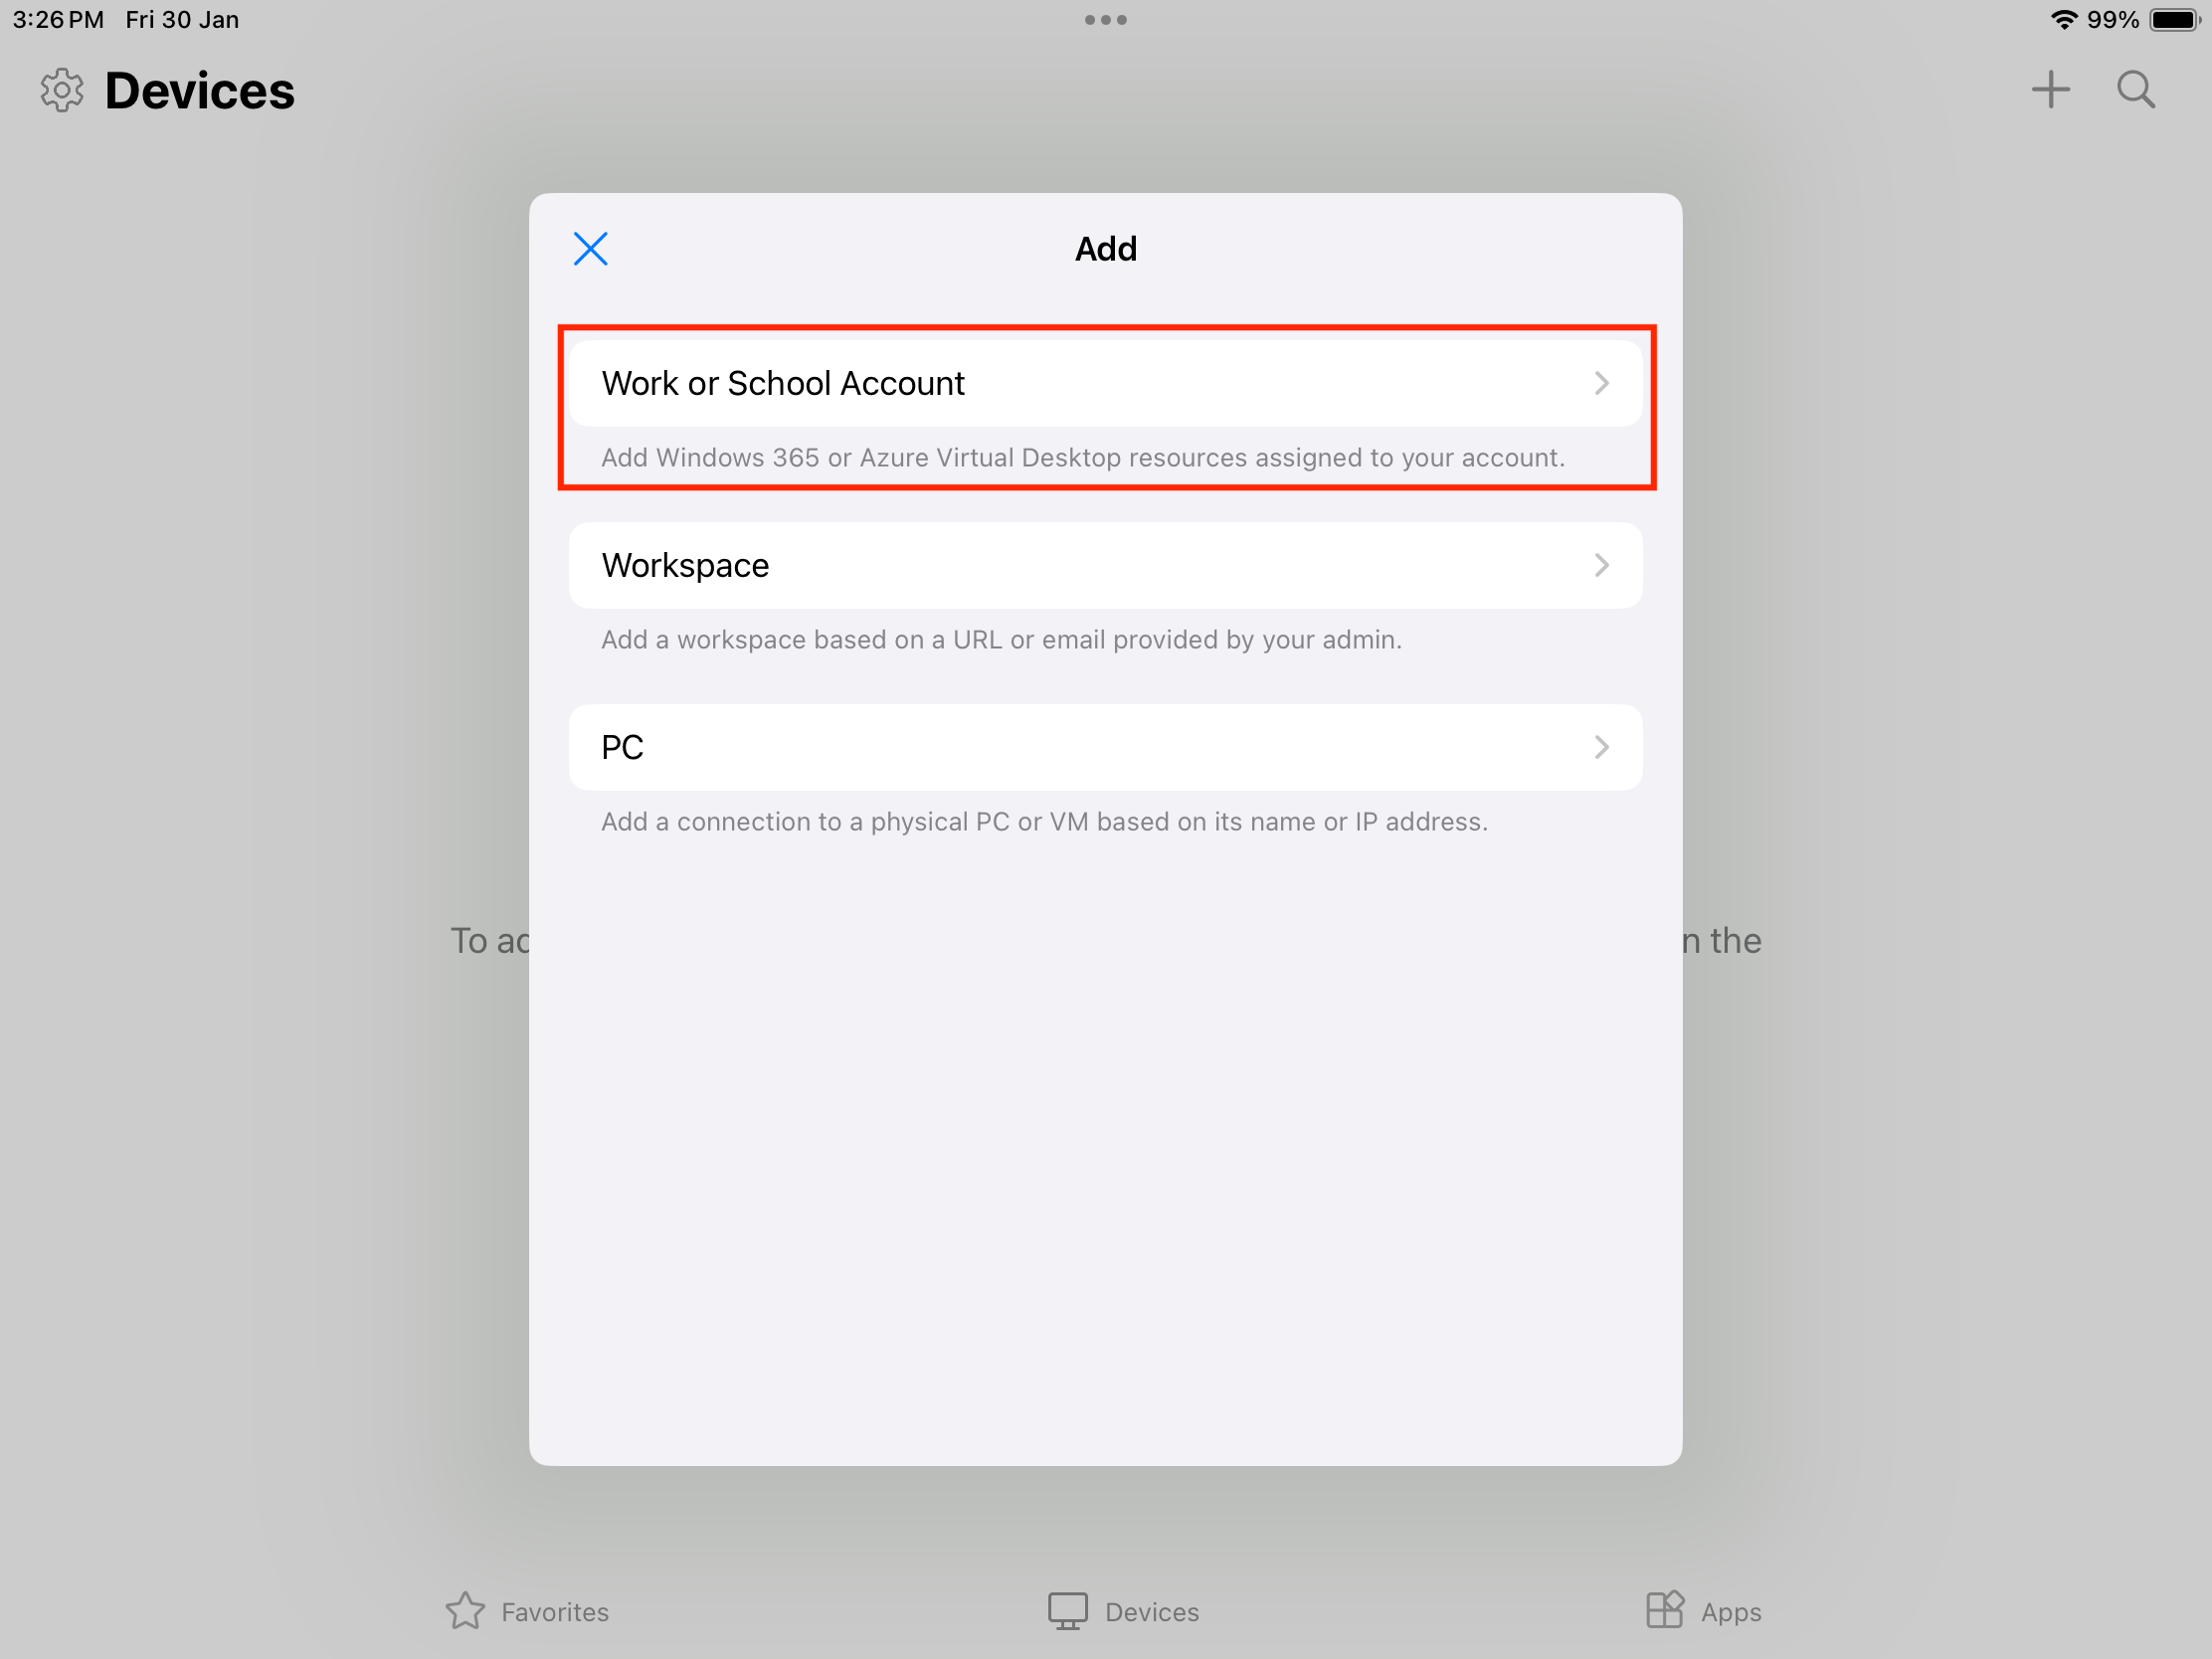
Task: Open search with the magnifier icon
Action: click(2135, 89)
